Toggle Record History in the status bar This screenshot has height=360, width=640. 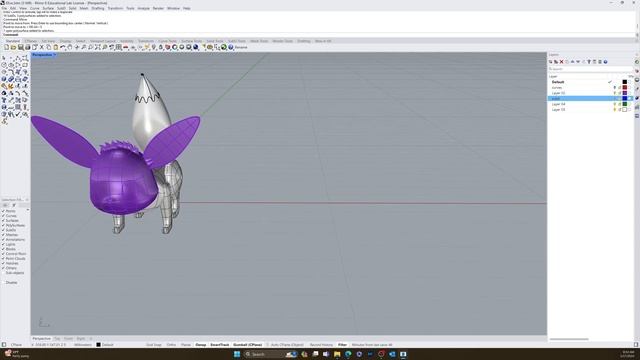click(x=321, y=345)
